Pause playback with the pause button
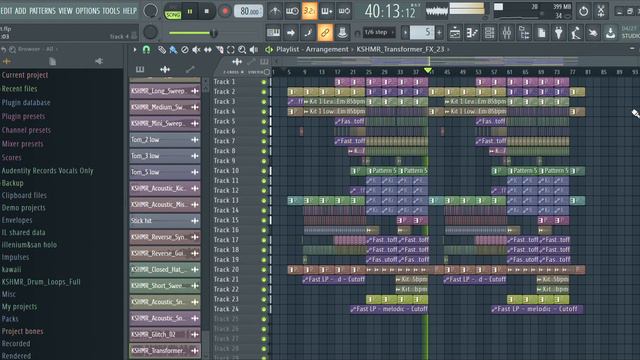The width and height of the screenshot is (640, 360). tap(190, 12)
